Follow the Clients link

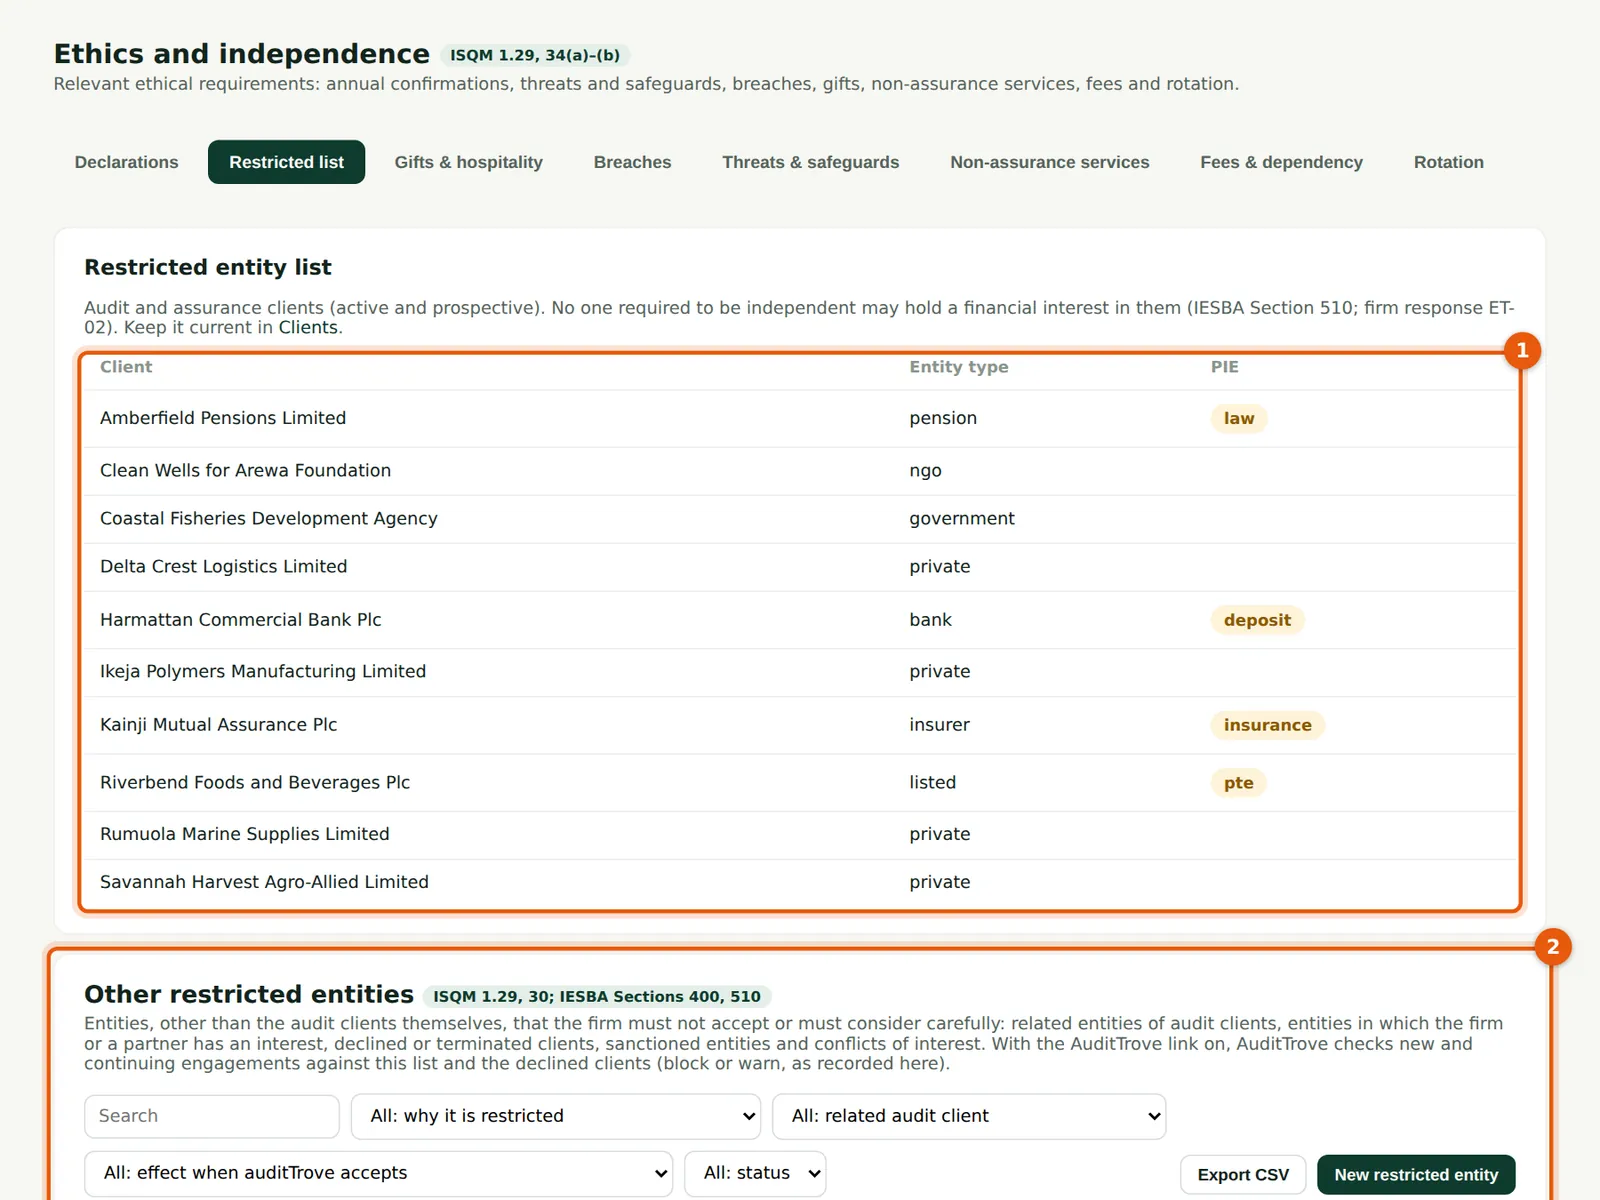tap(308, 328)
